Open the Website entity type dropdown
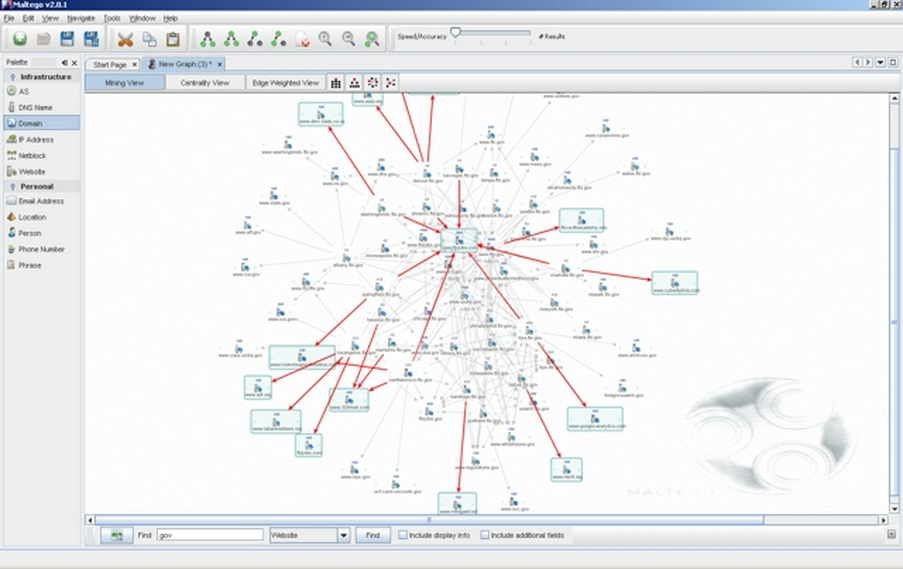903x569 pixels. coord(344,535)
